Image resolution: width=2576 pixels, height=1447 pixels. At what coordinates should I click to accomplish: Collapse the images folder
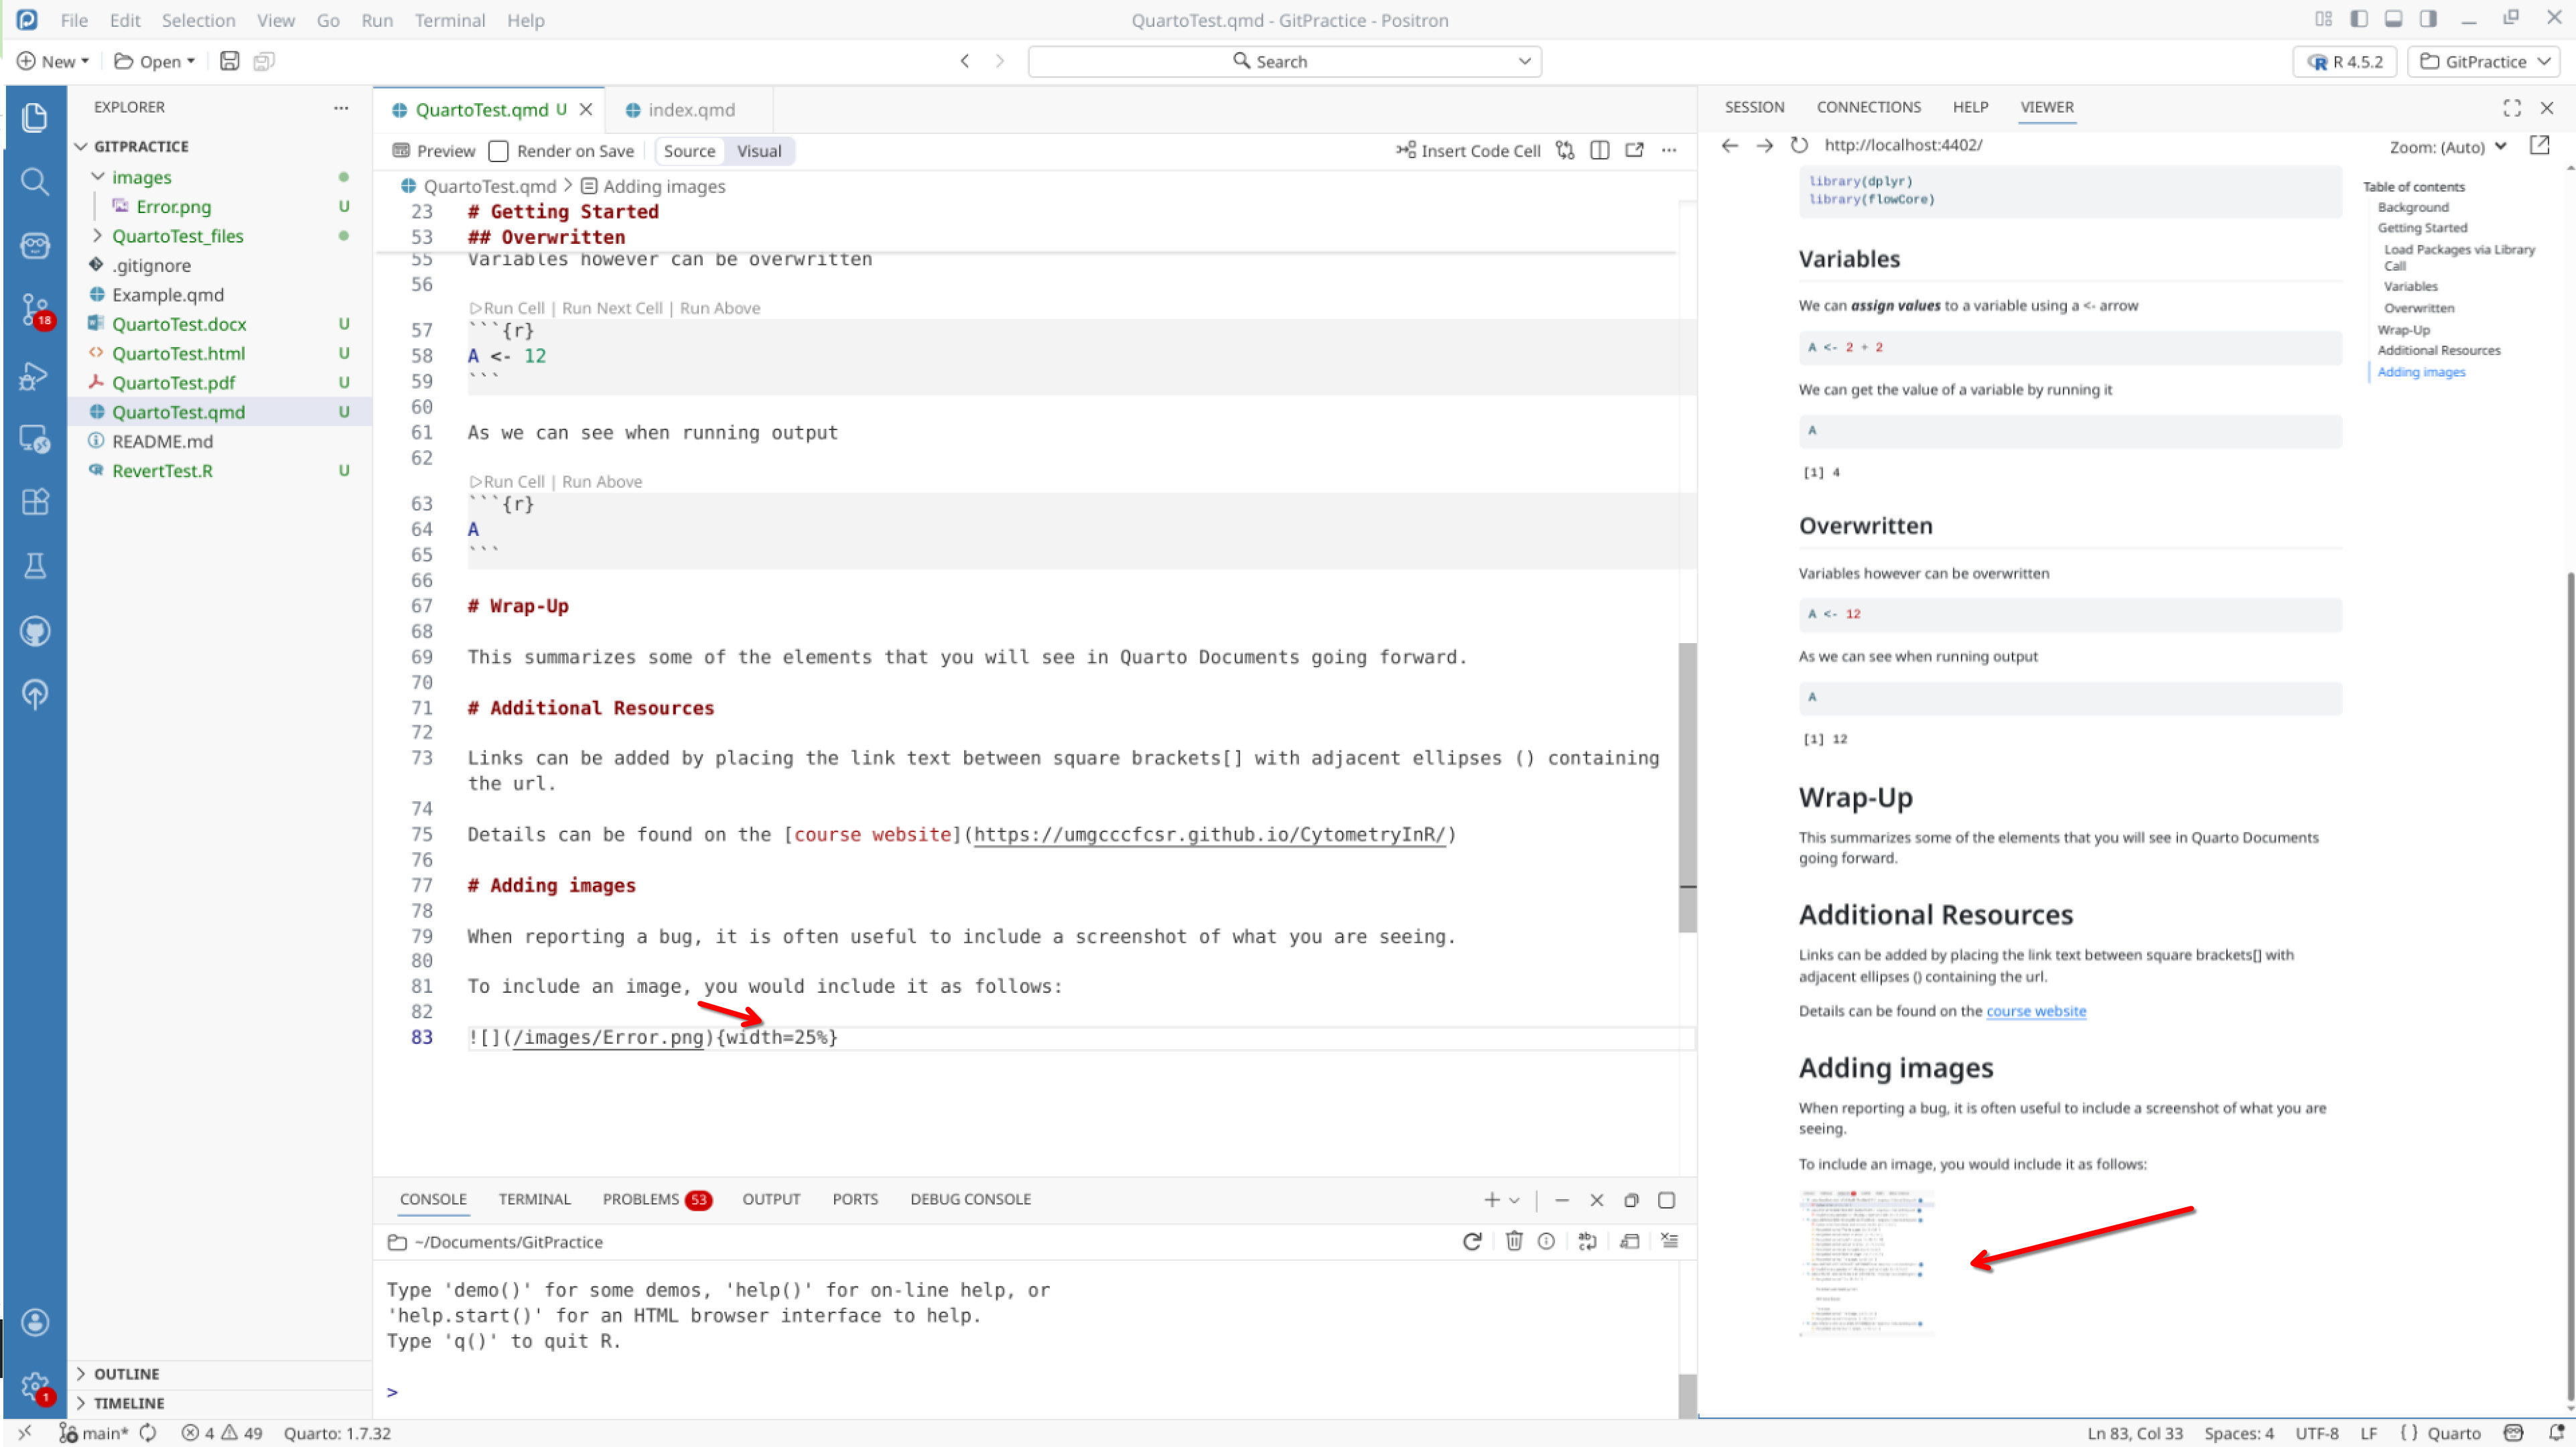point(98,177)
